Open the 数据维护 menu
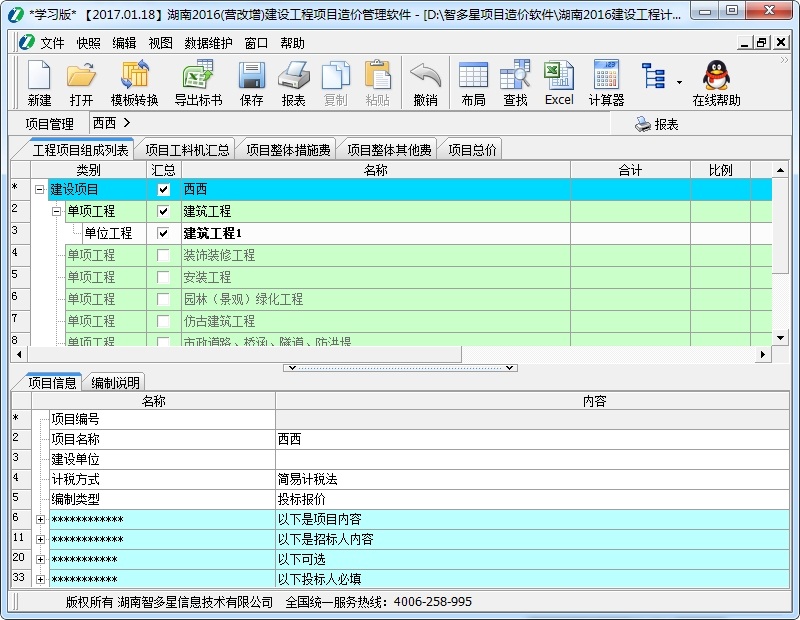The width and height of the screenshot is (800, 620). [208, 43]
